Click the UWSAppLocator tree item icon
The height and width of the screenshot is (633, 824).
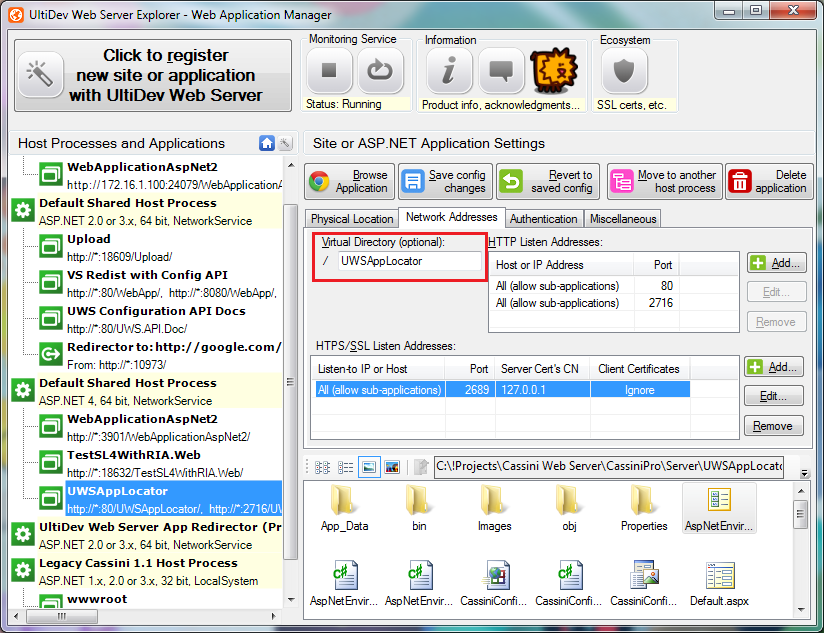(x=51, y=498)
